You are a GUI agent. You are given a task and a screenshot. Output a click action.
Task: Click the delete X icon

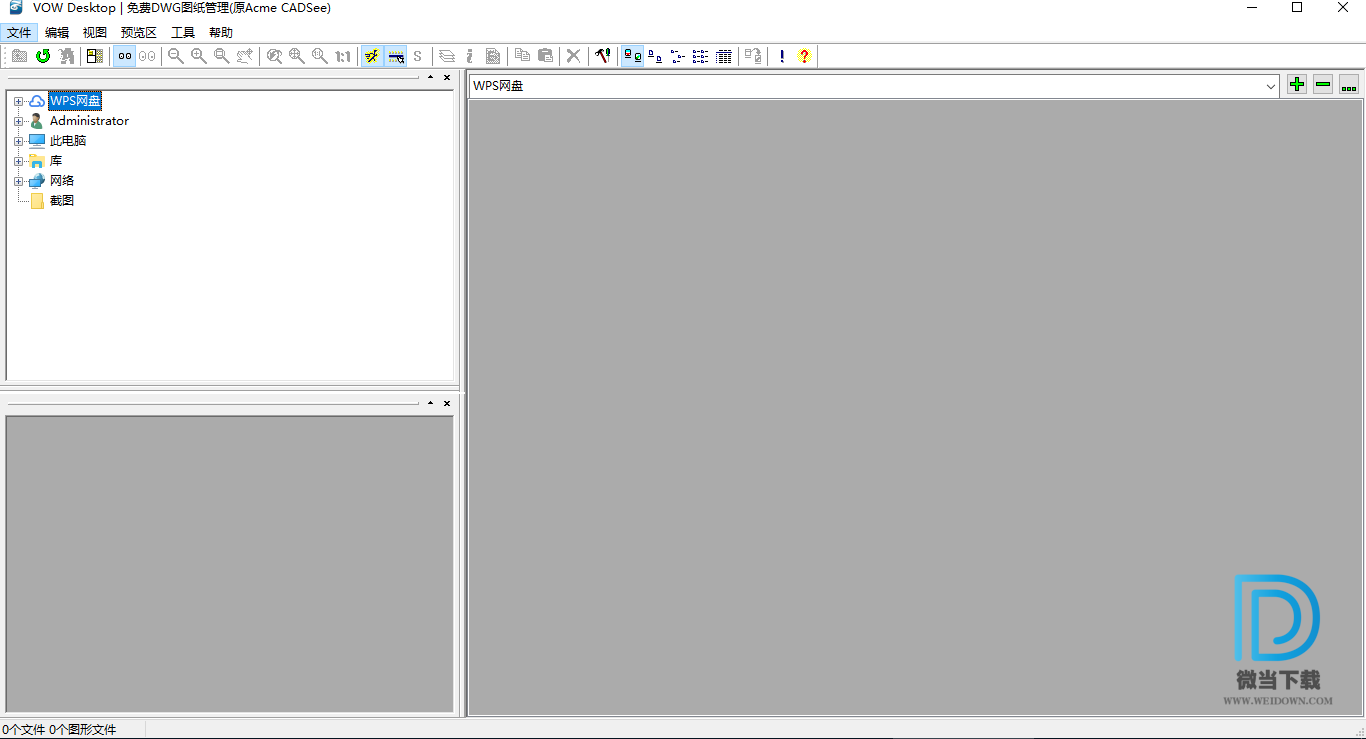[574, 56]
